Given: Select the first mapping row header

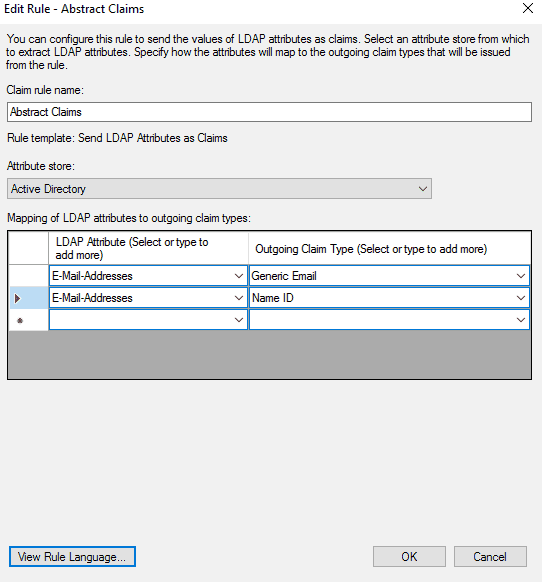Looking at the screenshot, I should coord(29,276).
